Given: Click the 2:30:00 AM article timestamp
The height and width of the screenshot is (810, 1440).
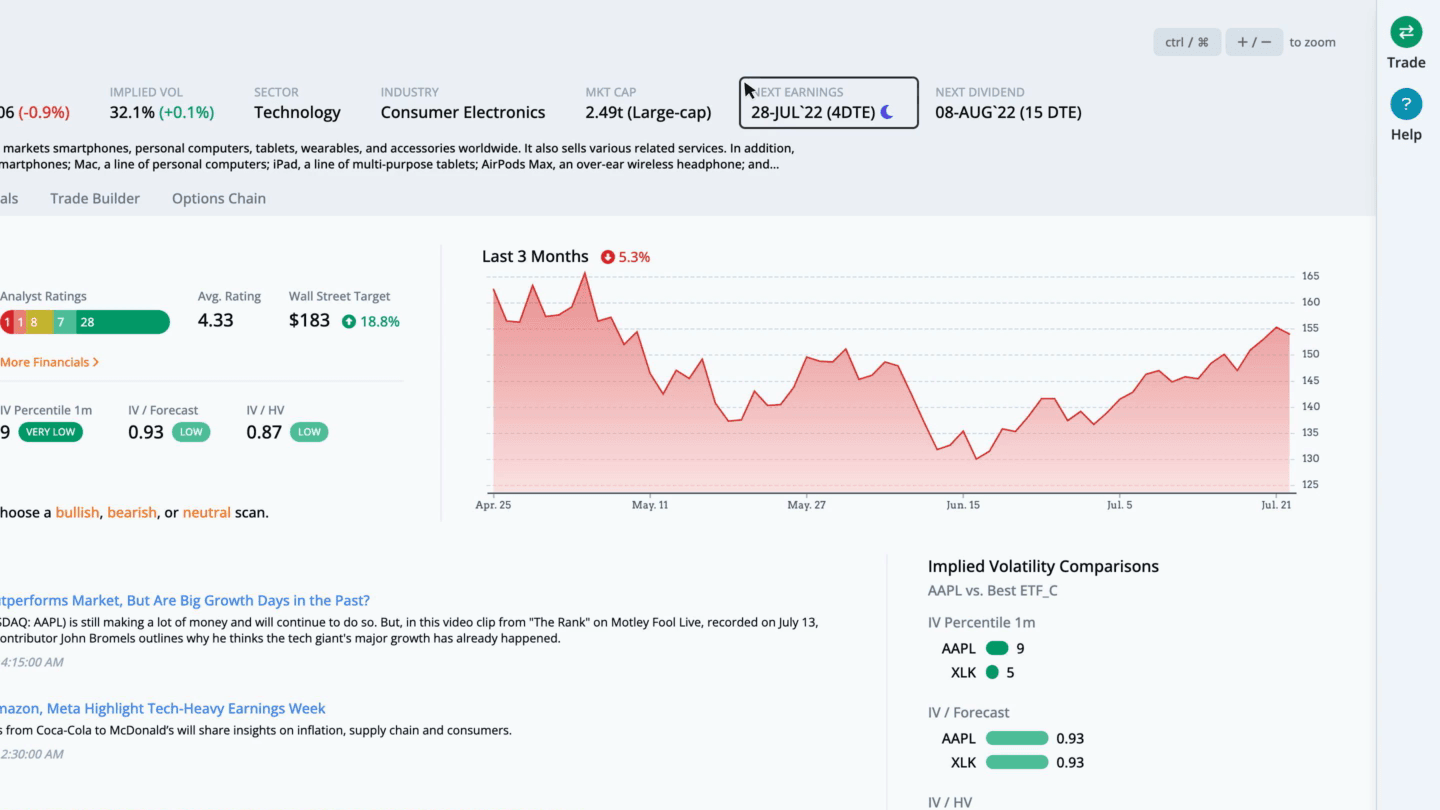Looking at the screenshot, I should pos(32,754).
